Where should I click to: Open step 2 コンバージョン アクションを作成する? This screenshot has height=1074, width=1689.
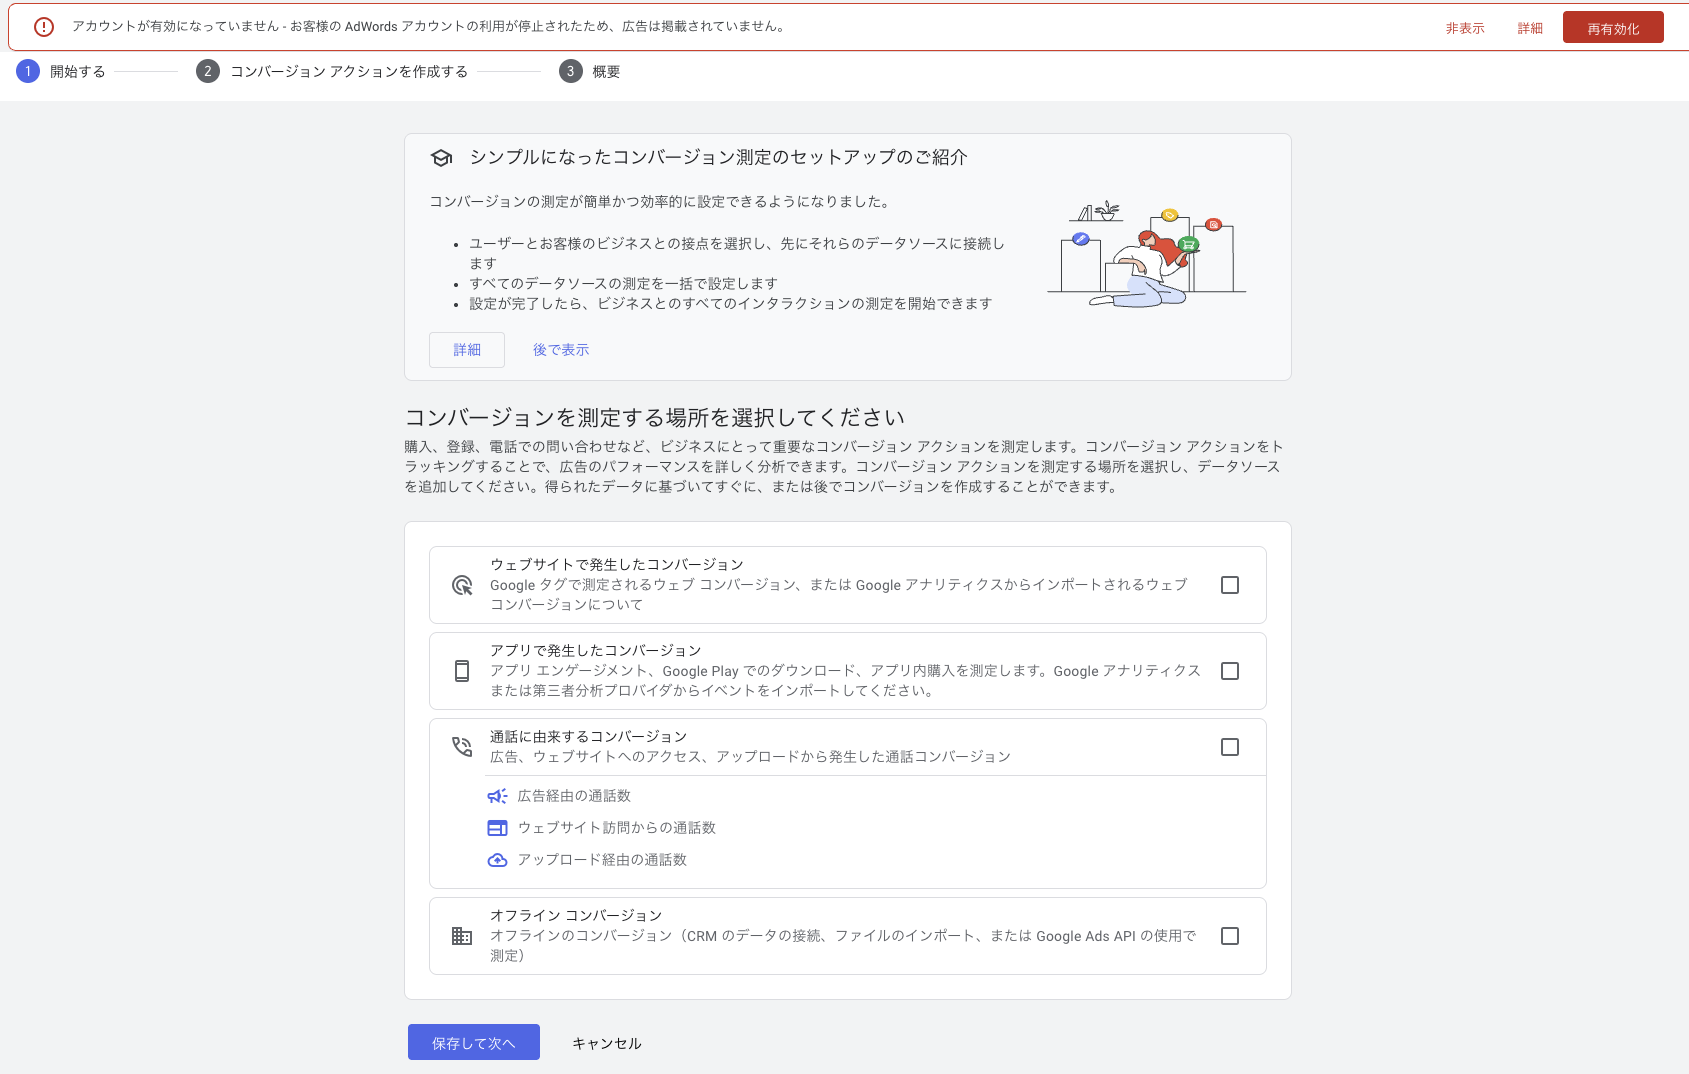tap(332, 71)
